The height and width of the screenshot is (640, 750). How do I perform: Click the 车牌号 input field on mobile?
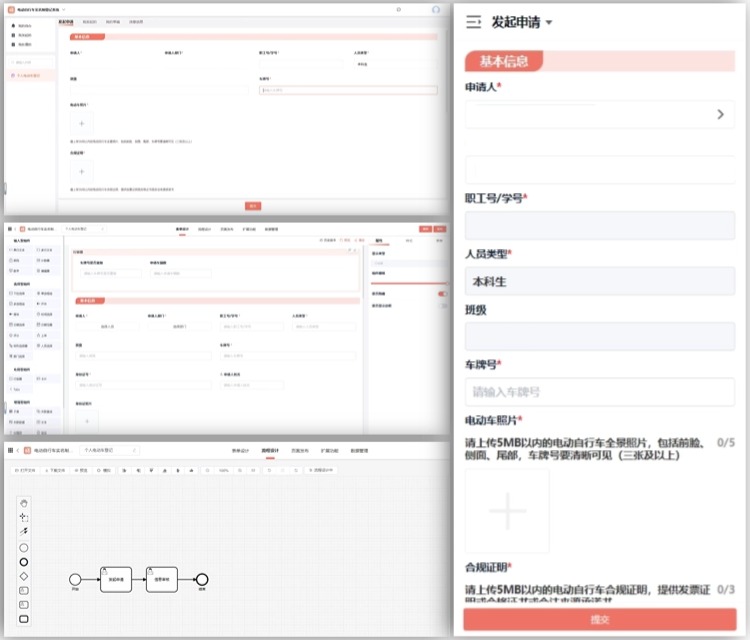click(600, 392)
